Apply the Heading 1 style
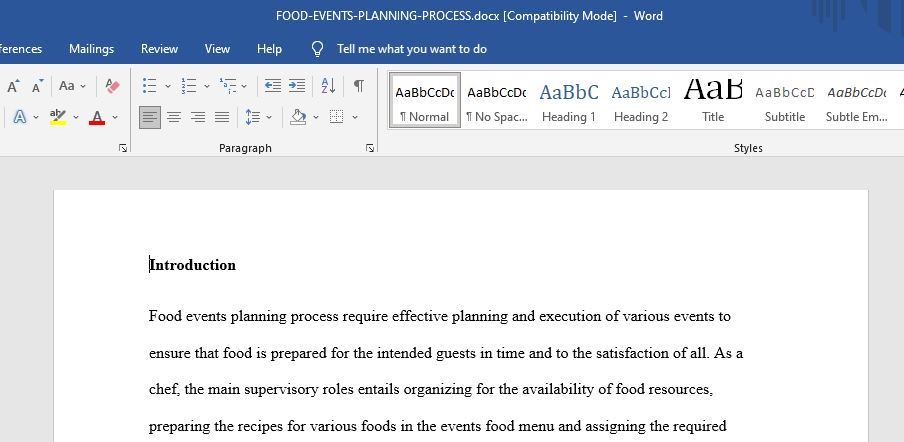Viewport: 904px width, 442px height. tap(569, 101)
